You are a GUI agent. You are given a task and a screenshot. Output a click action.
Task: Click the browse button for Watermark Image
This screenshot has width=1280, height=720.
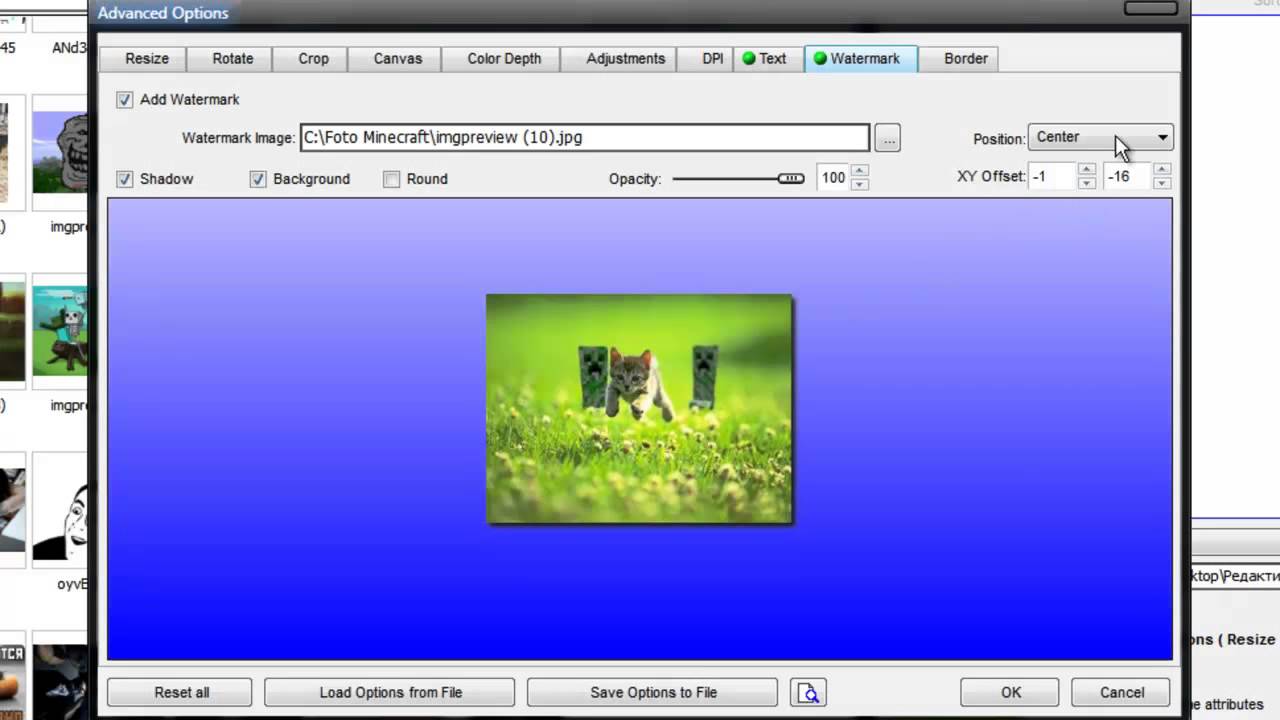pos(888,138)
